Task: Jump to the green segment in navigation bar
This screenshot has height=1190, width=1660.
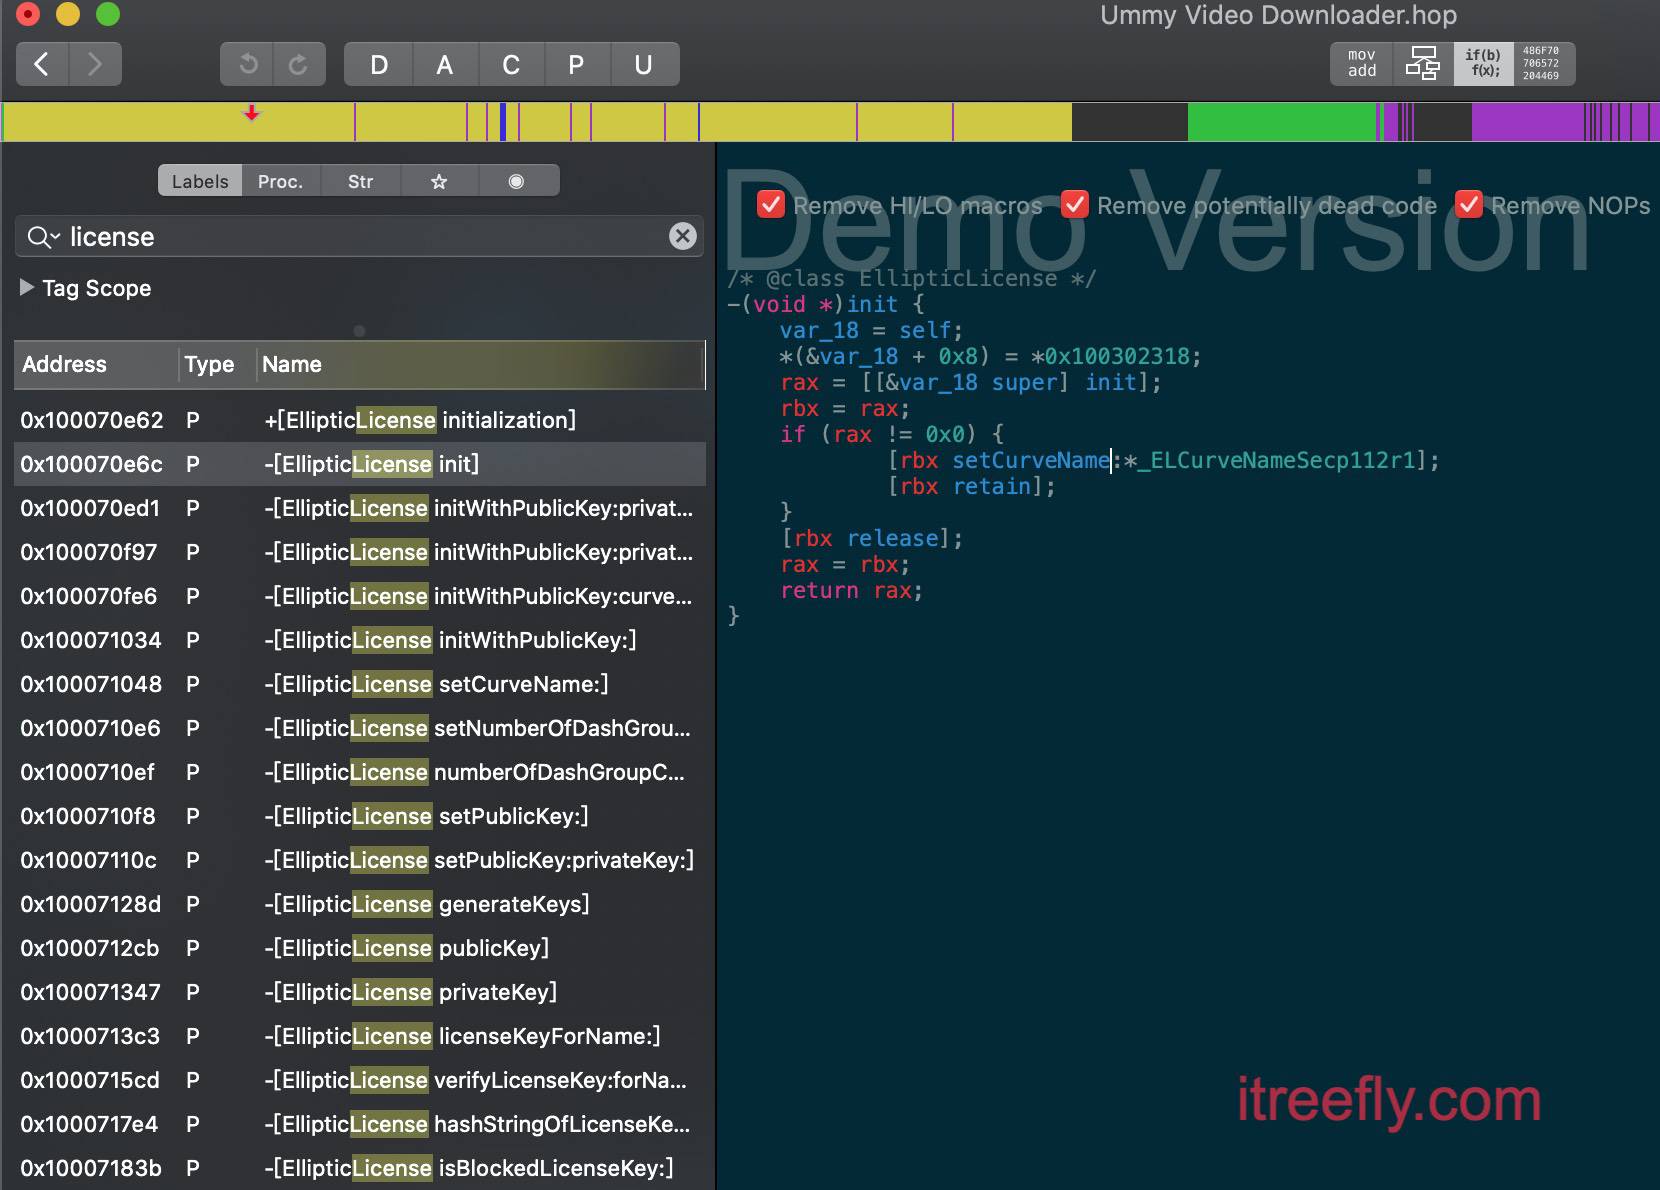Action: click(x=1282, y=122)
